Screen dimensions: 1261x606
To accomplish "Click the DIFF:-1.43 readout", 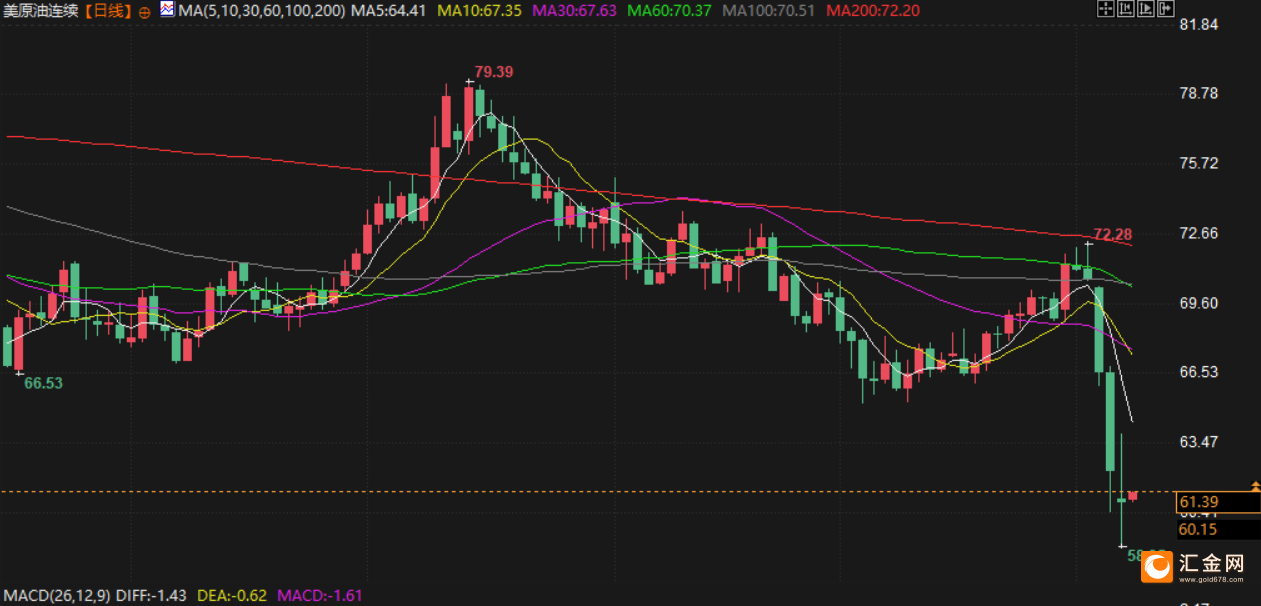I will point(153,596).
